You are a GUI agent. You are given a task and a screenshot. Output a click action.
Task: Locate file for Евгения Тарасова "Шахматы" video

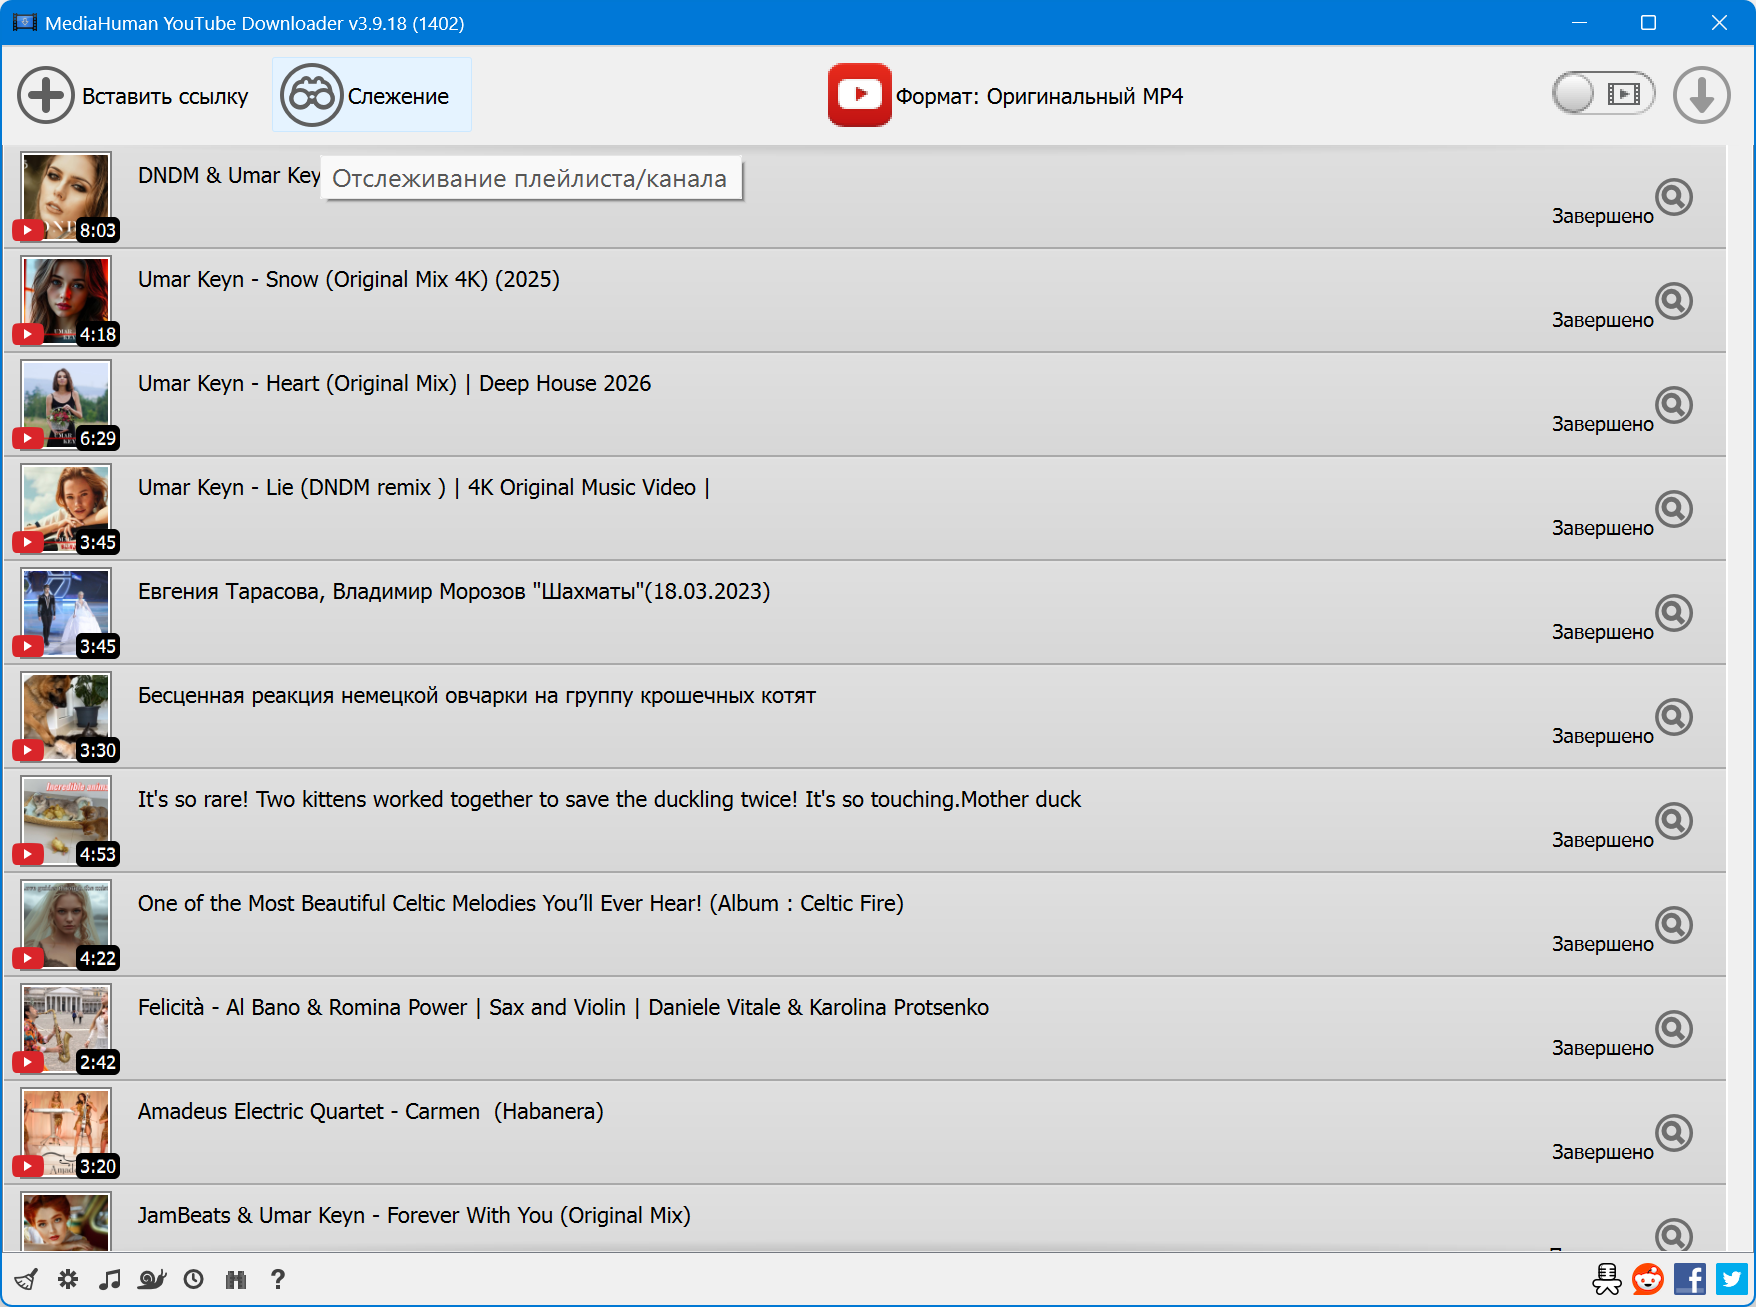pos(1673,613)
